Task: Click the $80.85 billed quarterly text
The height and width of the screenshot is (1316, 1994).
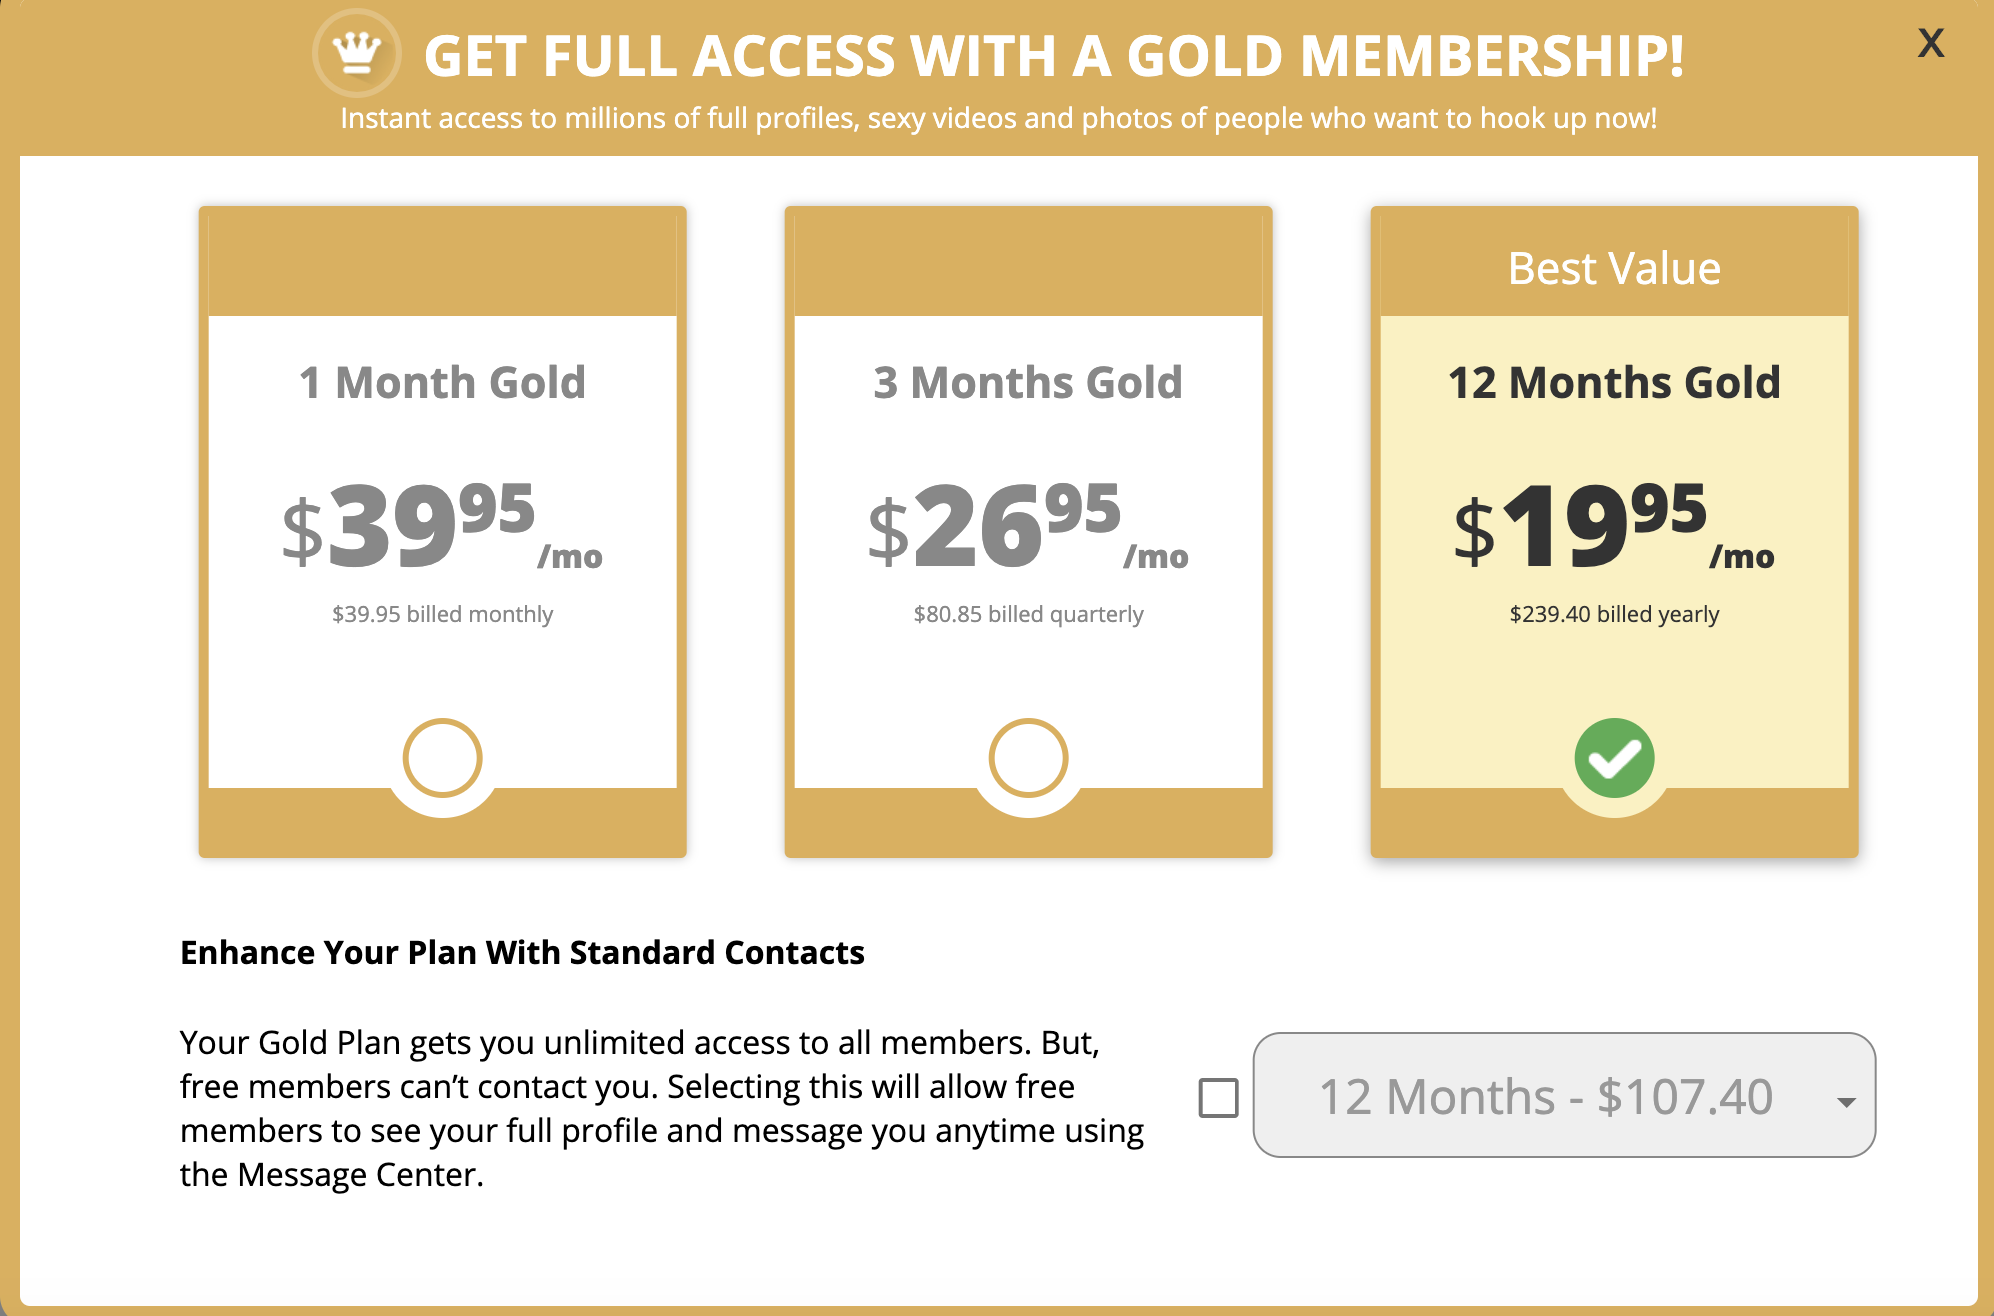Action: pyautogui.click(x=1028, y=614)
